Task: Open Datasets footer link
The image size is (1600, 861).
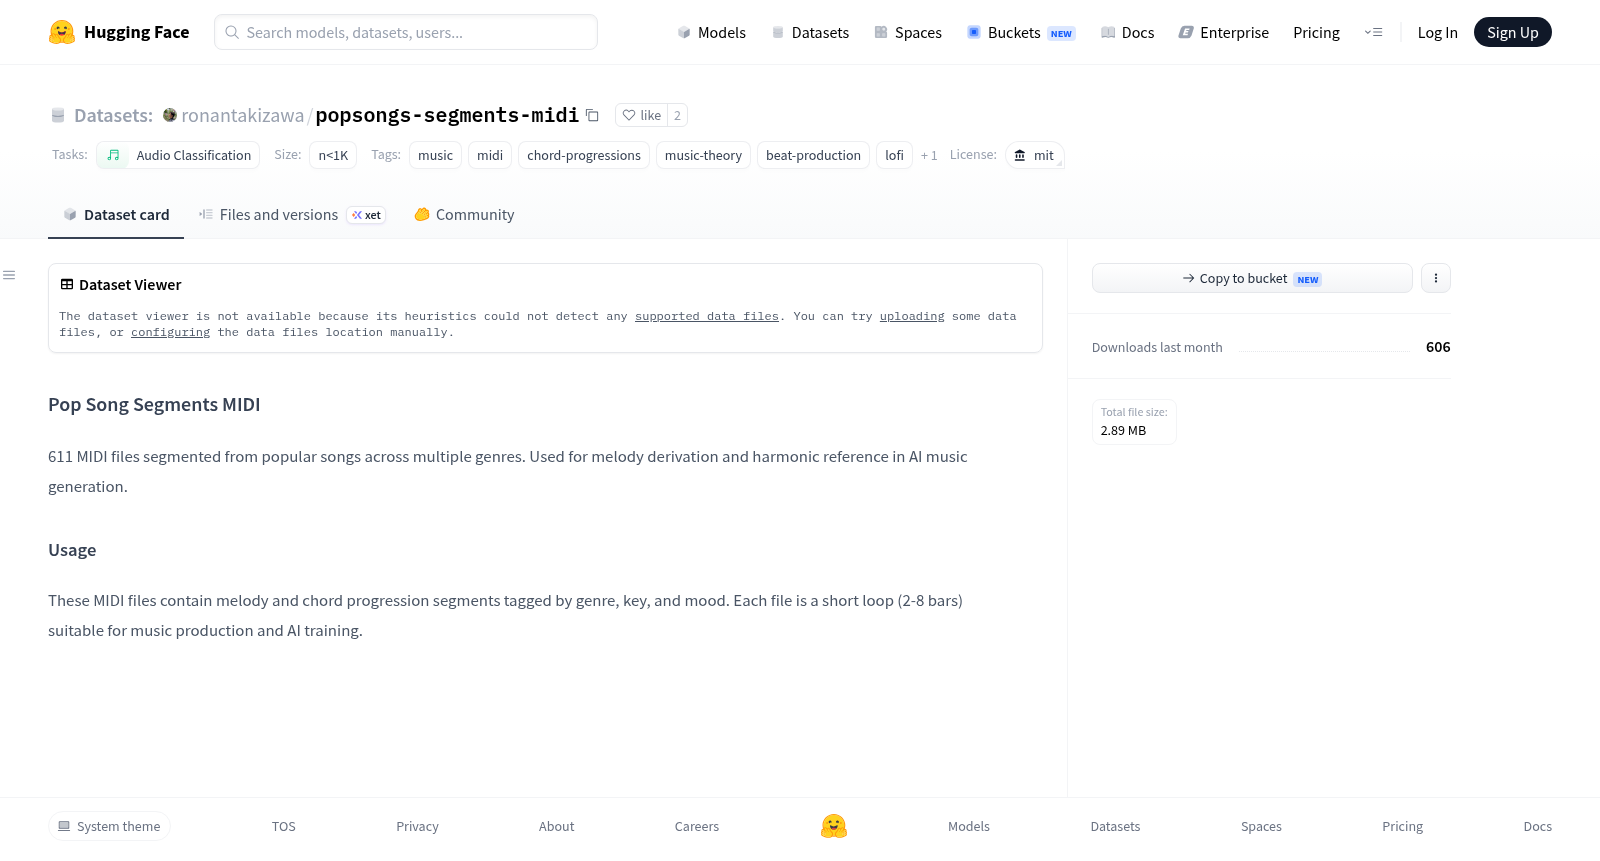Action: 1115,826
